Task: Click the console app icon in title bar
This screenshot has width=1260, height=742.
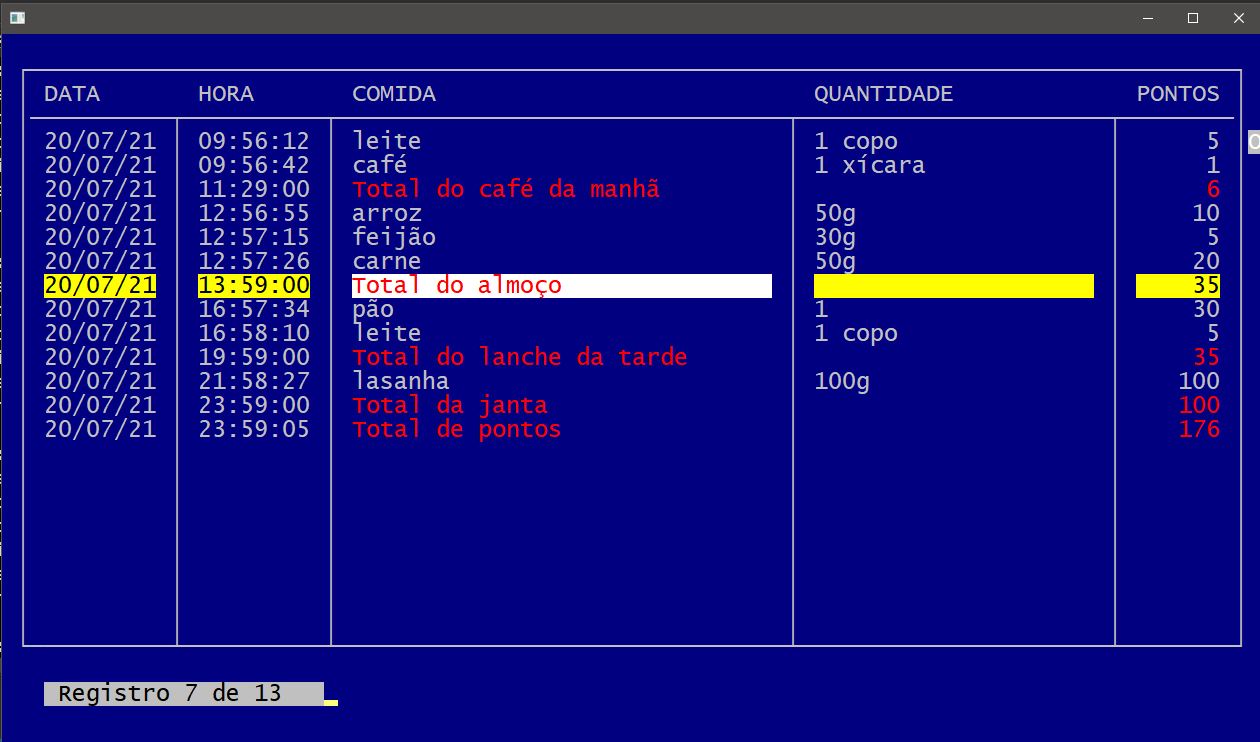Action: 17,17
